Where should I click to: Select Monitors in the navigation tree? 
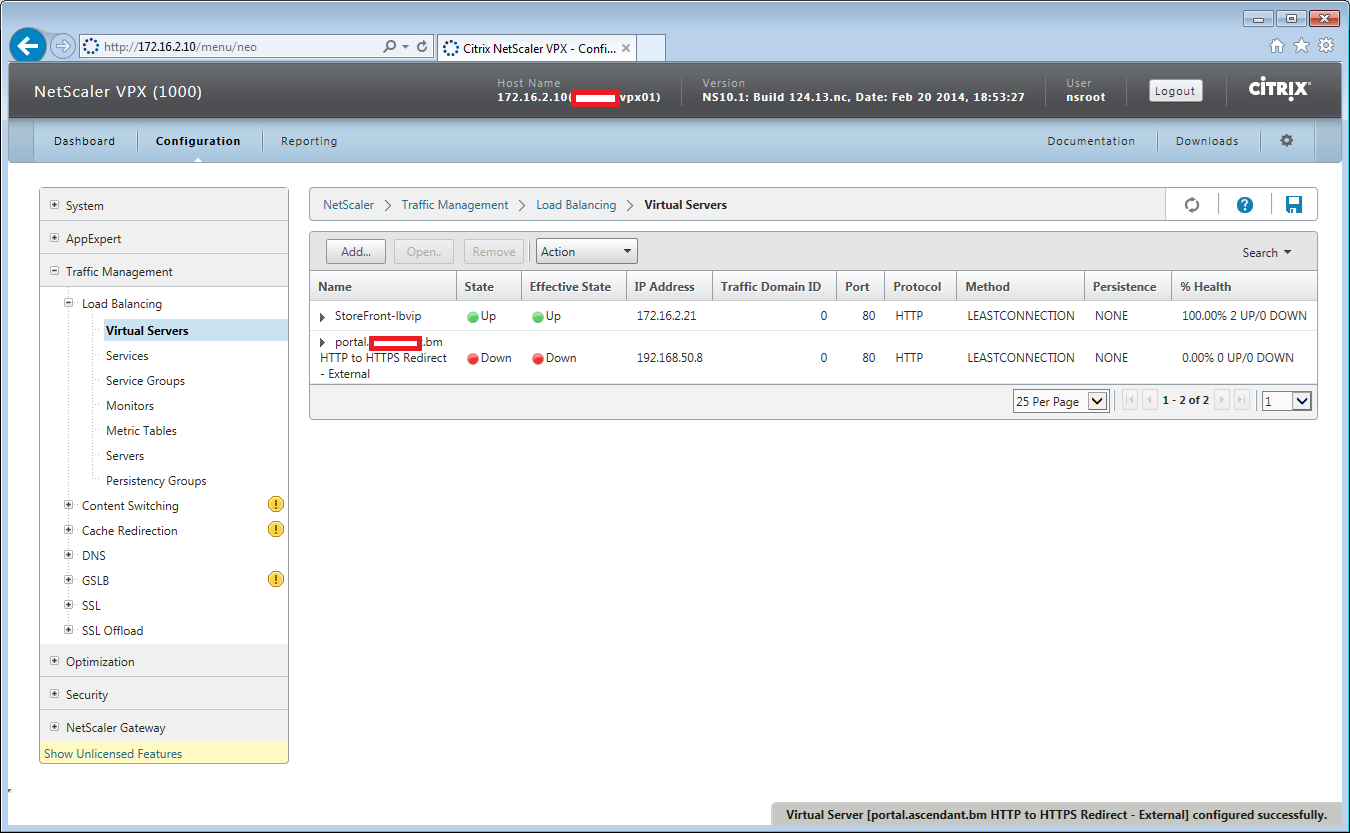(x=130, y=406)
